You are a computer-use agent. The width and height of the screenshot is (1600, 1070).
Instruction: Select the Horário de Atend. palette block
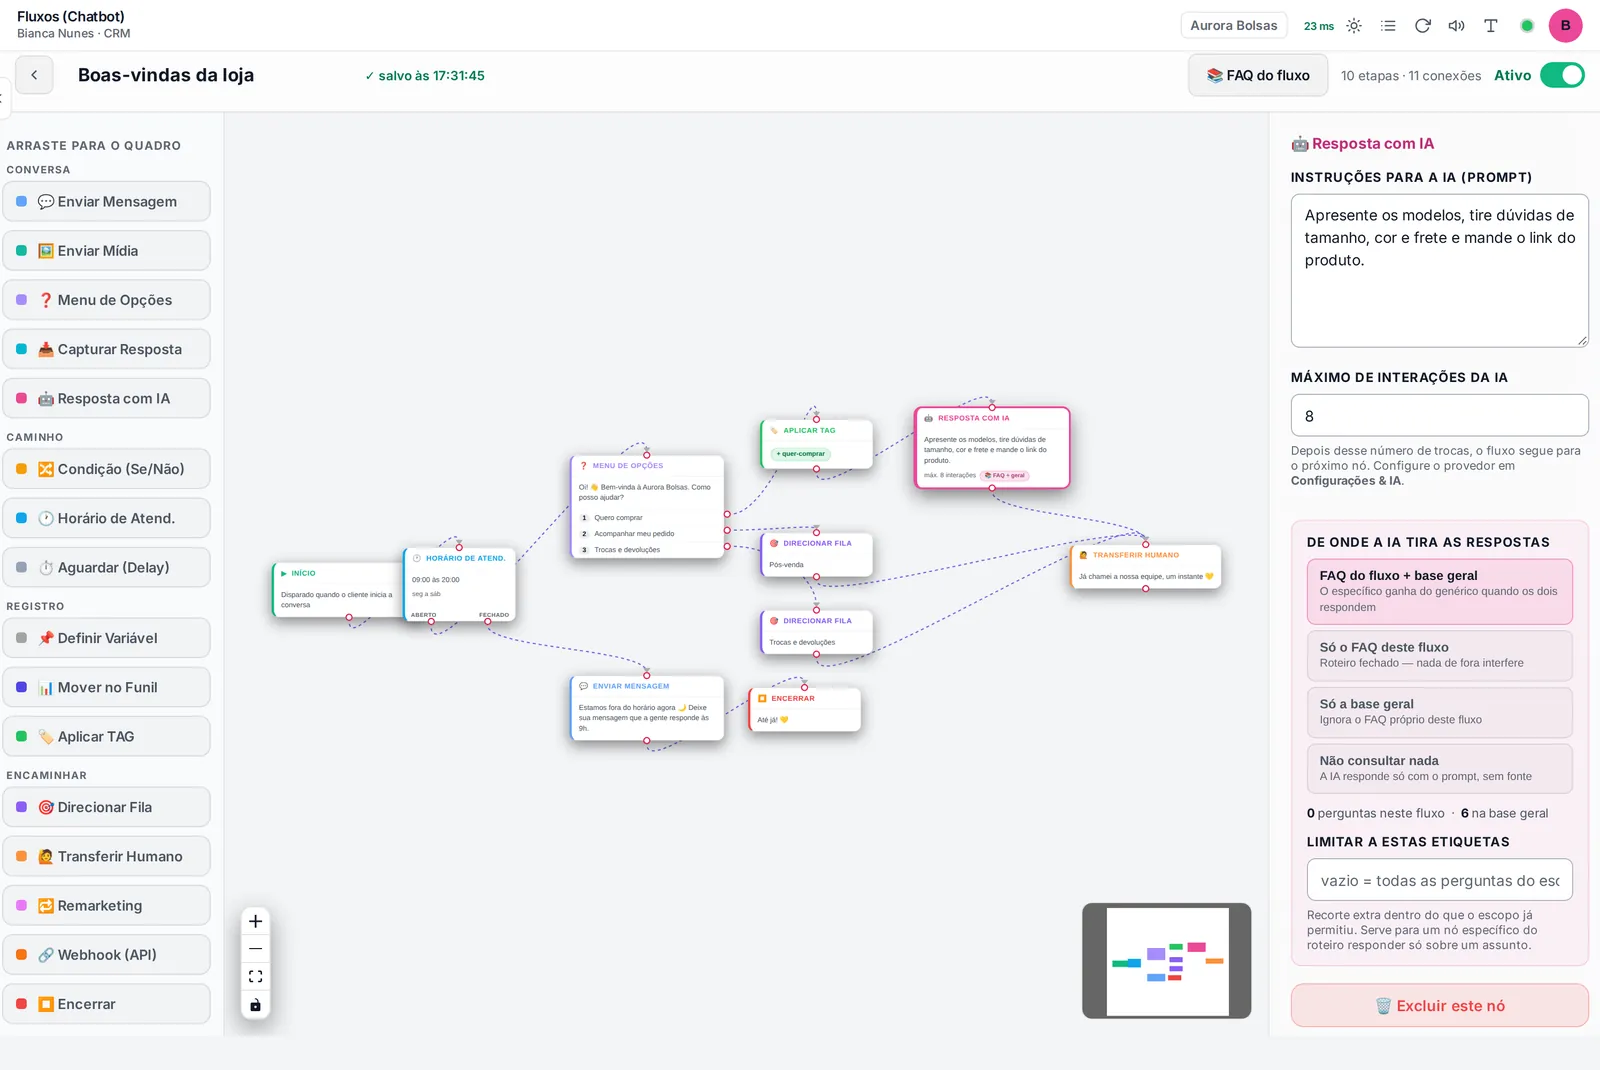(x=107, y=518)
